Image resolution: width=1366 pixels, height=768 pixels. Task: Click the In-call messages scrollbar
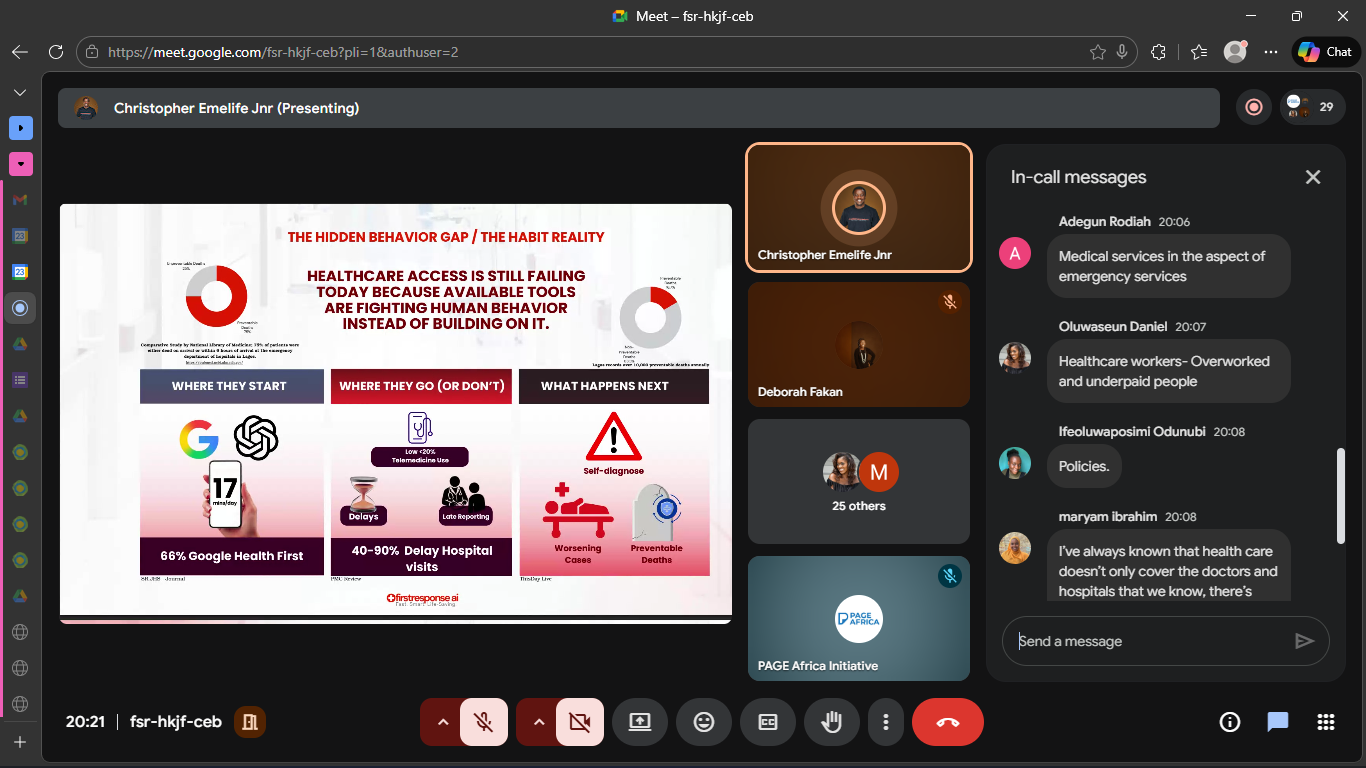[1341, 497]
